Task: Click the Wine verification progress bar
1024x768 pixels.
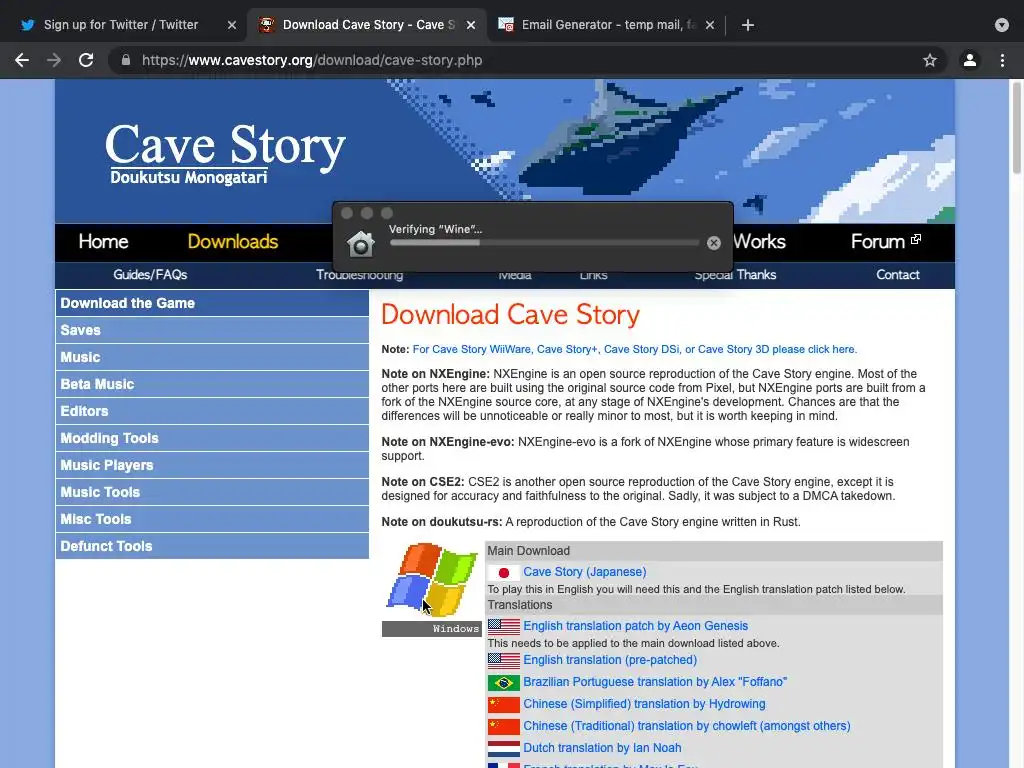Action: 544,243
